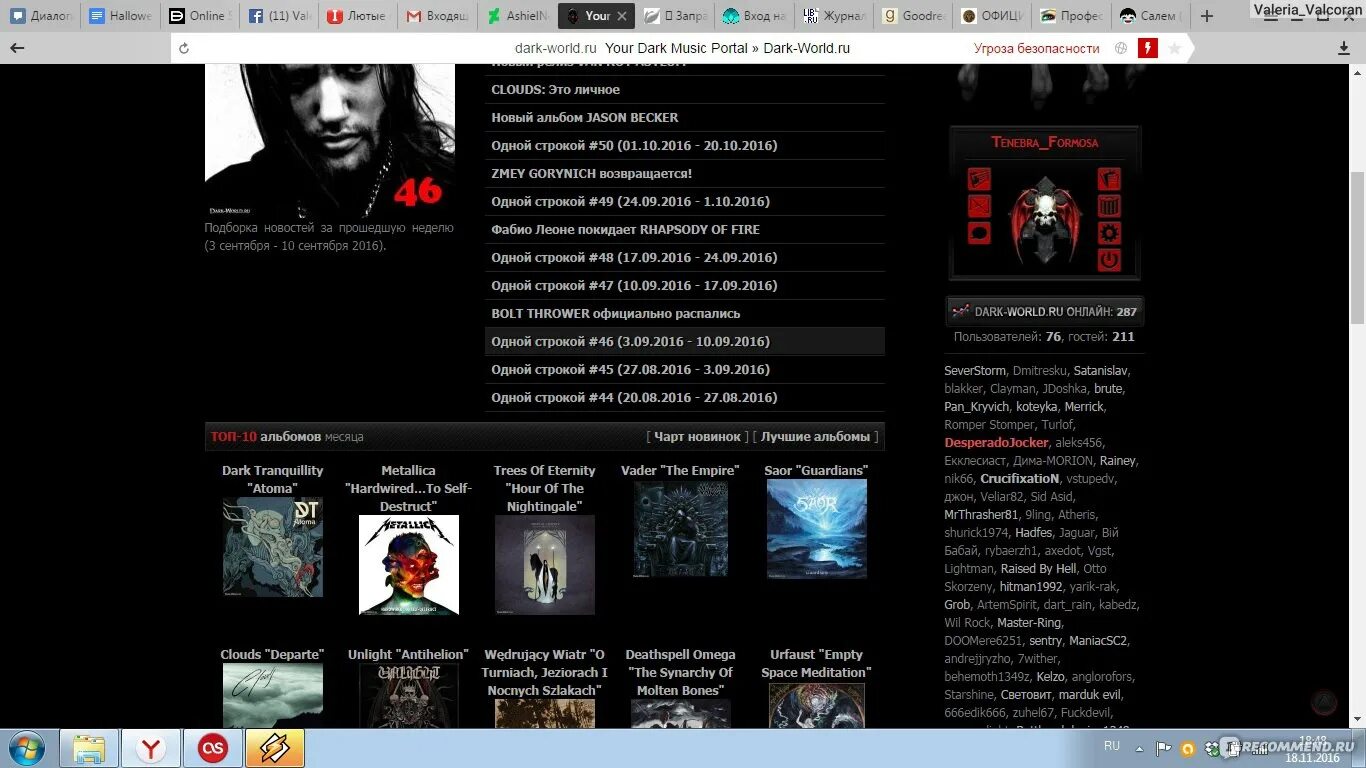Click the red lightning turbo icon in address bar

coord(1148,48)
